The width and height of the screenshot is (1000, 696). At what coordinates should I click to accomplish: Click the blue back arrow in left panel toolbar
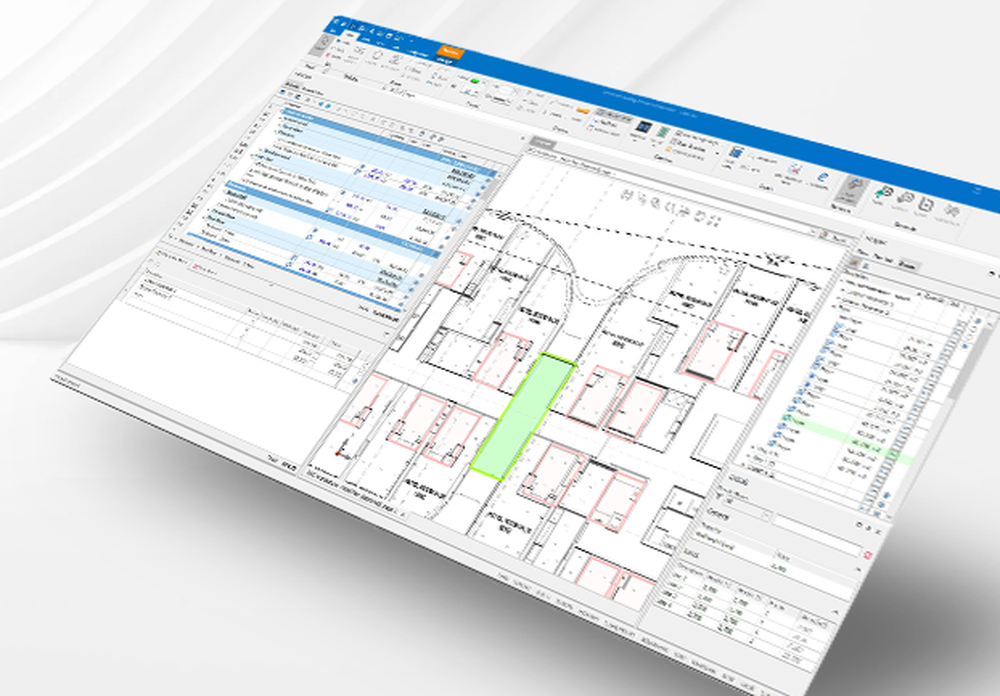click(x=321, y=105)
